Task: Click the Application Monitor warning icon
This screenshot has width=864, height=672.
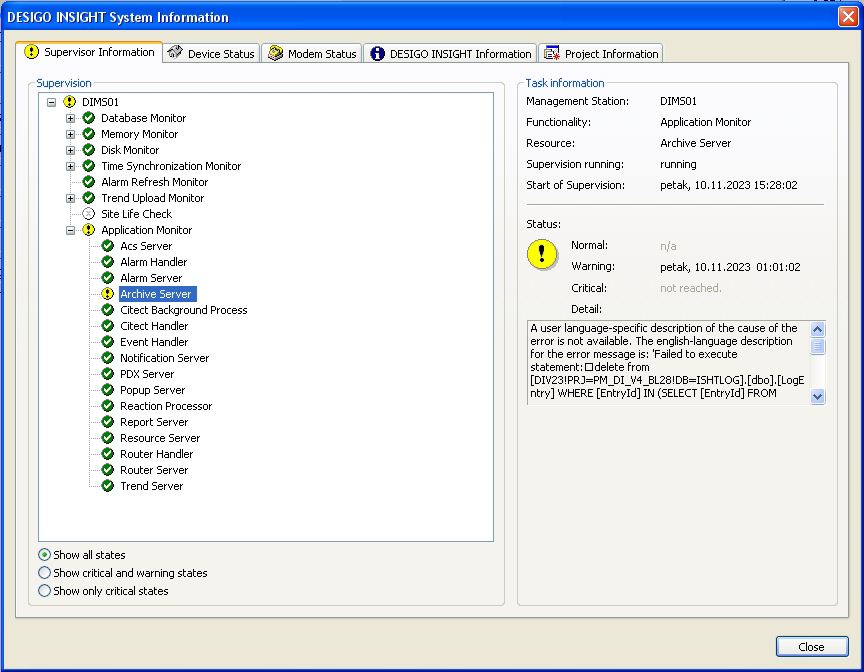Action: [89, 230]
